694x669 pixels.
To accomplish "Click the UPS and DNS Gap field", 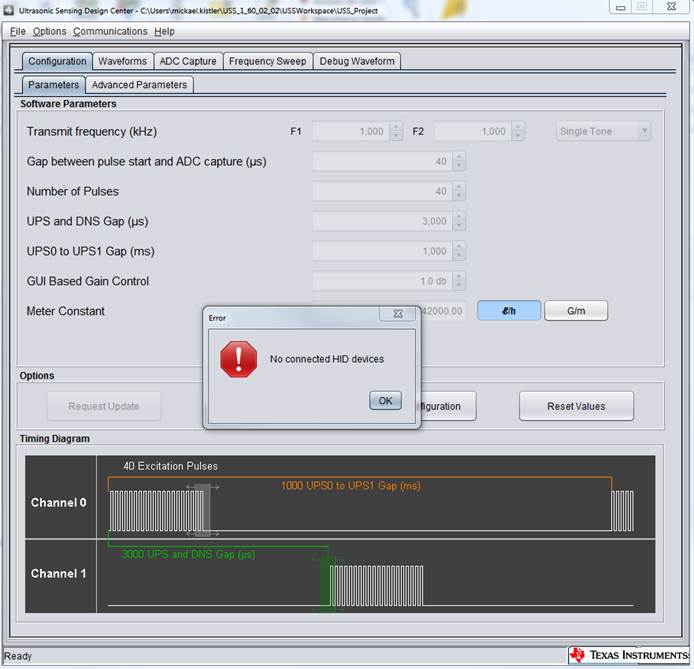I will coord(382,221).
